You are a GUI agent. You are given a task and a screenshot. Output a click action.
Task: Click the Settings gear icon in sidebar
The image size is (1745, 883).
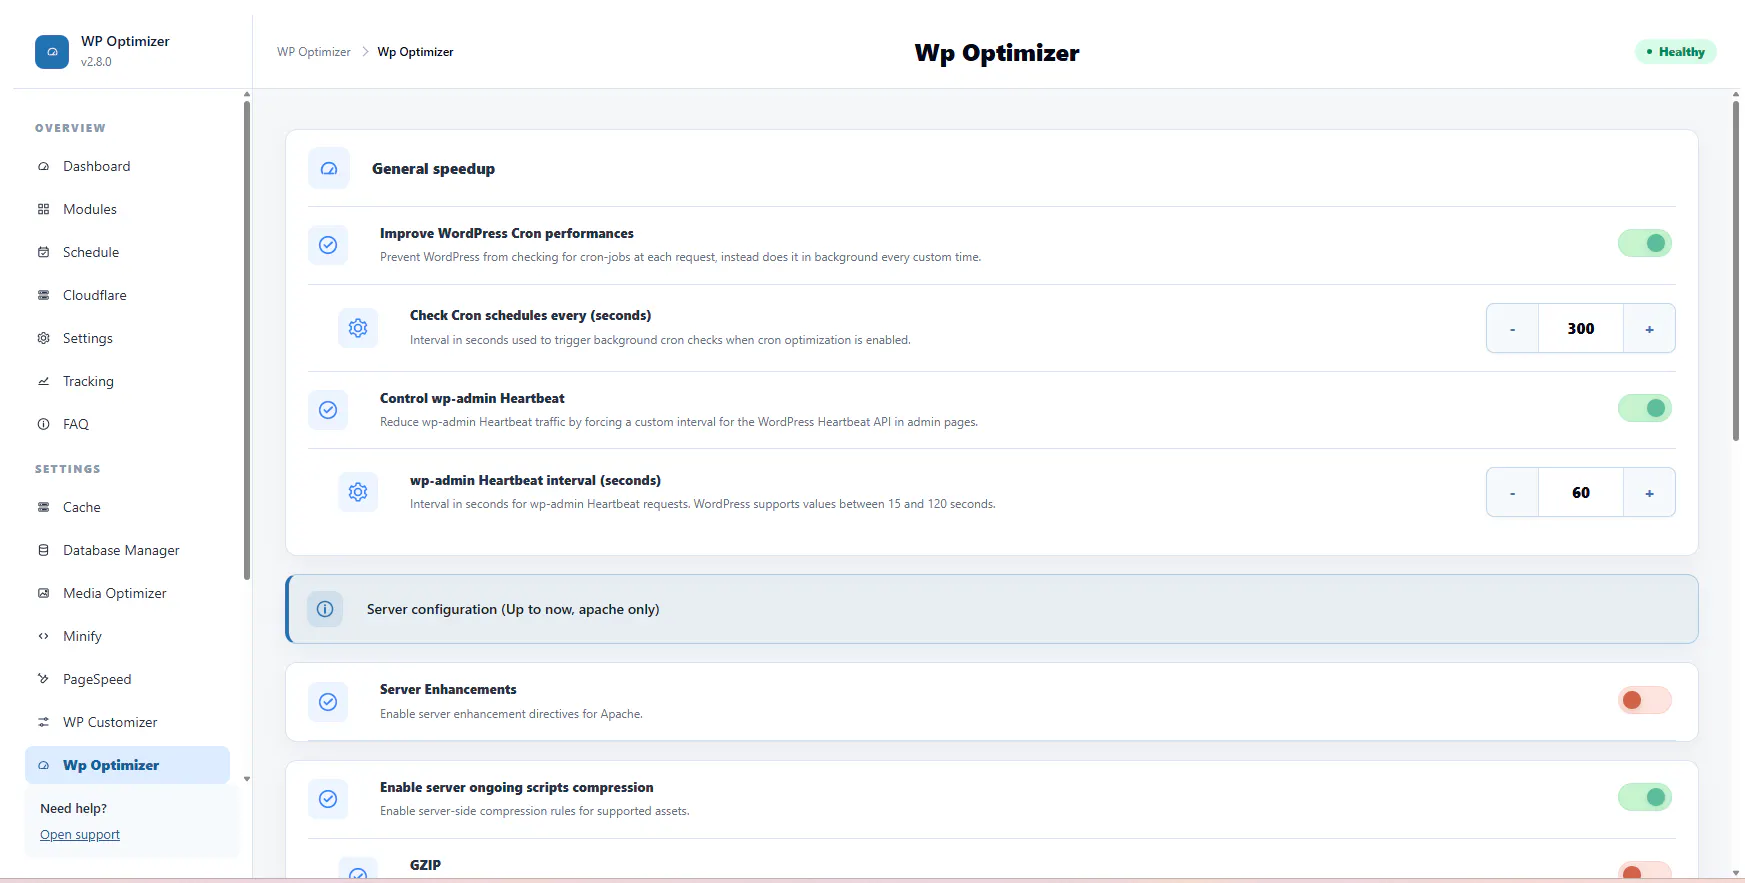(x=43, y=339)
